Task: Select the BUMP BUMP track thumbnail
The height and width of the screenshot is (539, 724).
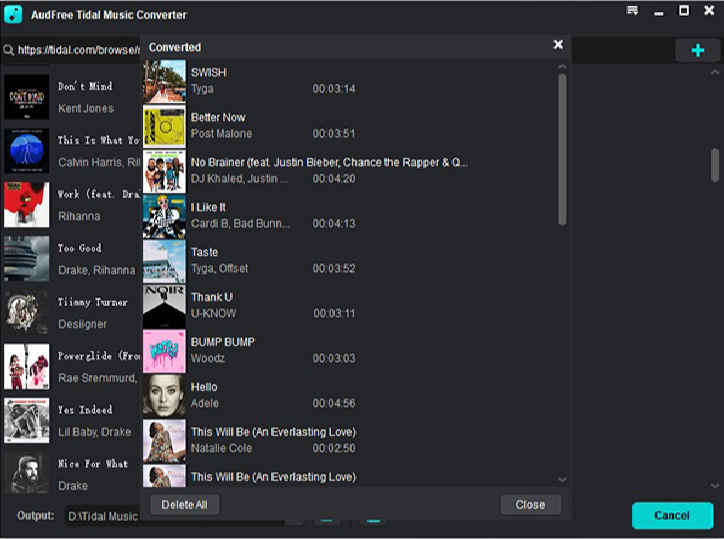Action: 164,350
